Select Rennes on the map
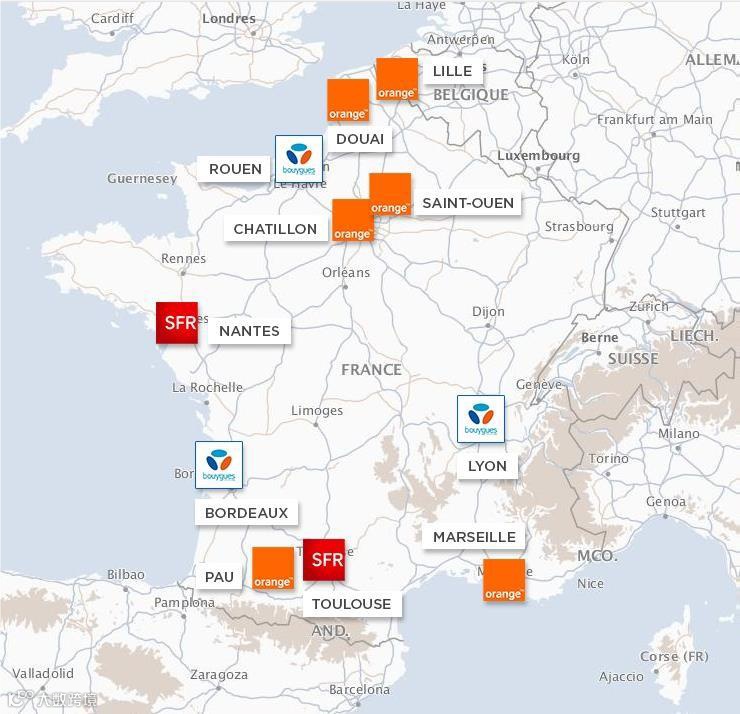 click(183, 259)
